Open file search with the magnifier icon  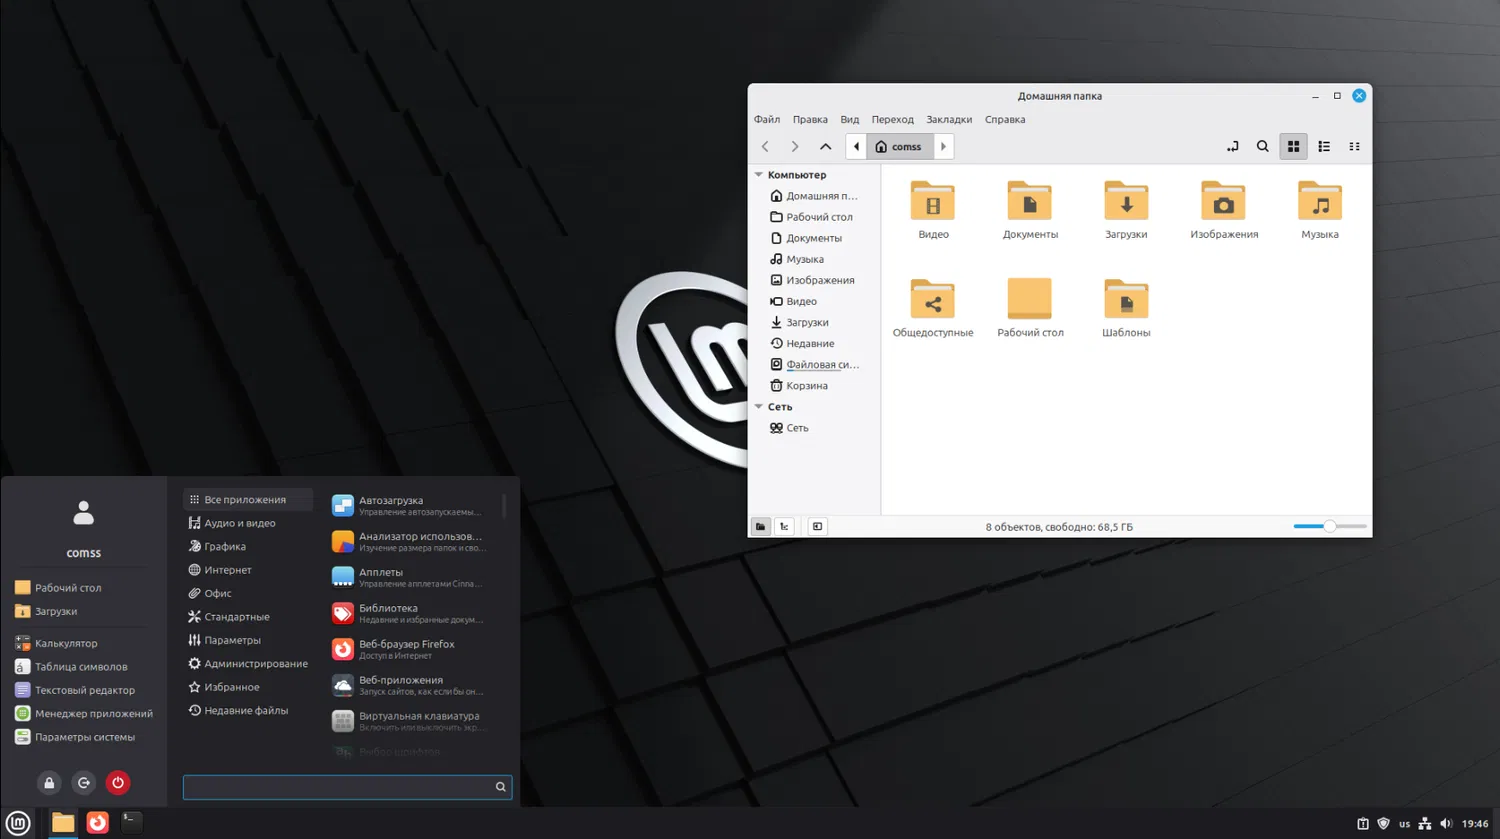point(1263,147)
